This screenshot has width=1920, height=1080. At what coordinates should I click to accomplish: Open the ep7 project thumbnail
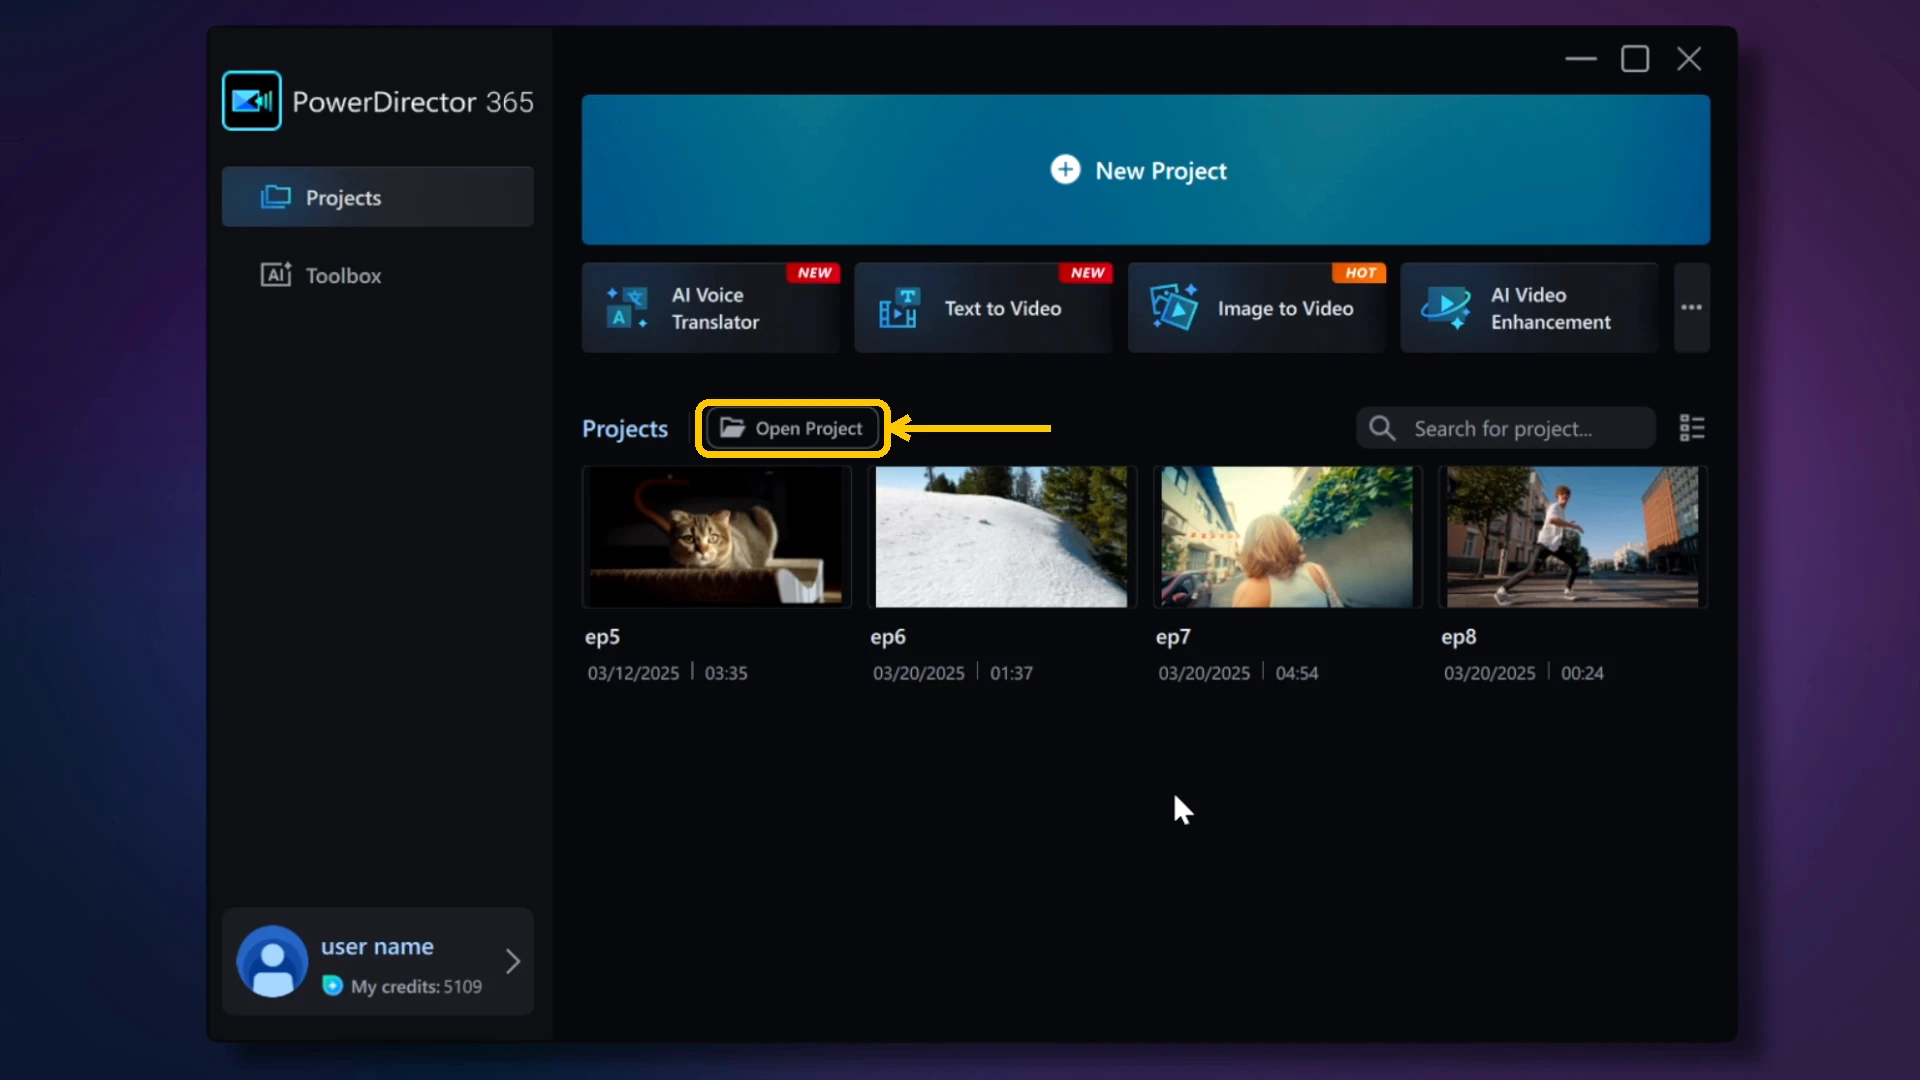tap(1287, 537)
